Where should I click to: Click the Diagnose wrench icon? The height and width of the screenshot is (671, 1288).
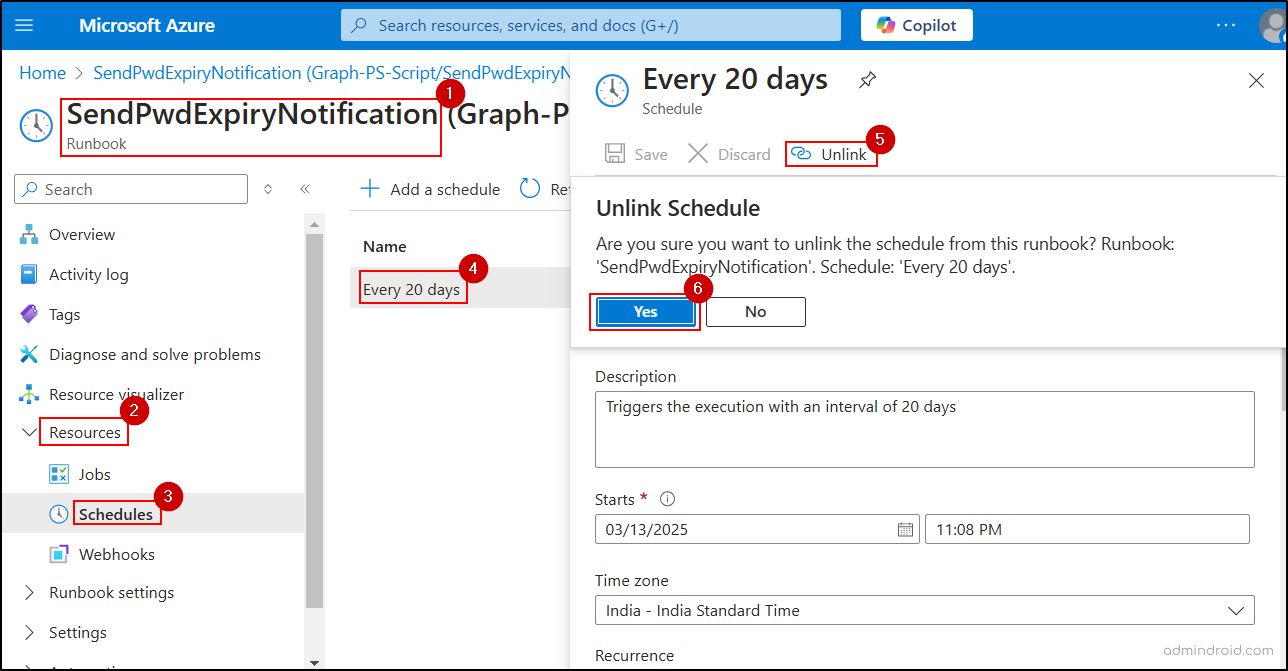click(29, 354)
